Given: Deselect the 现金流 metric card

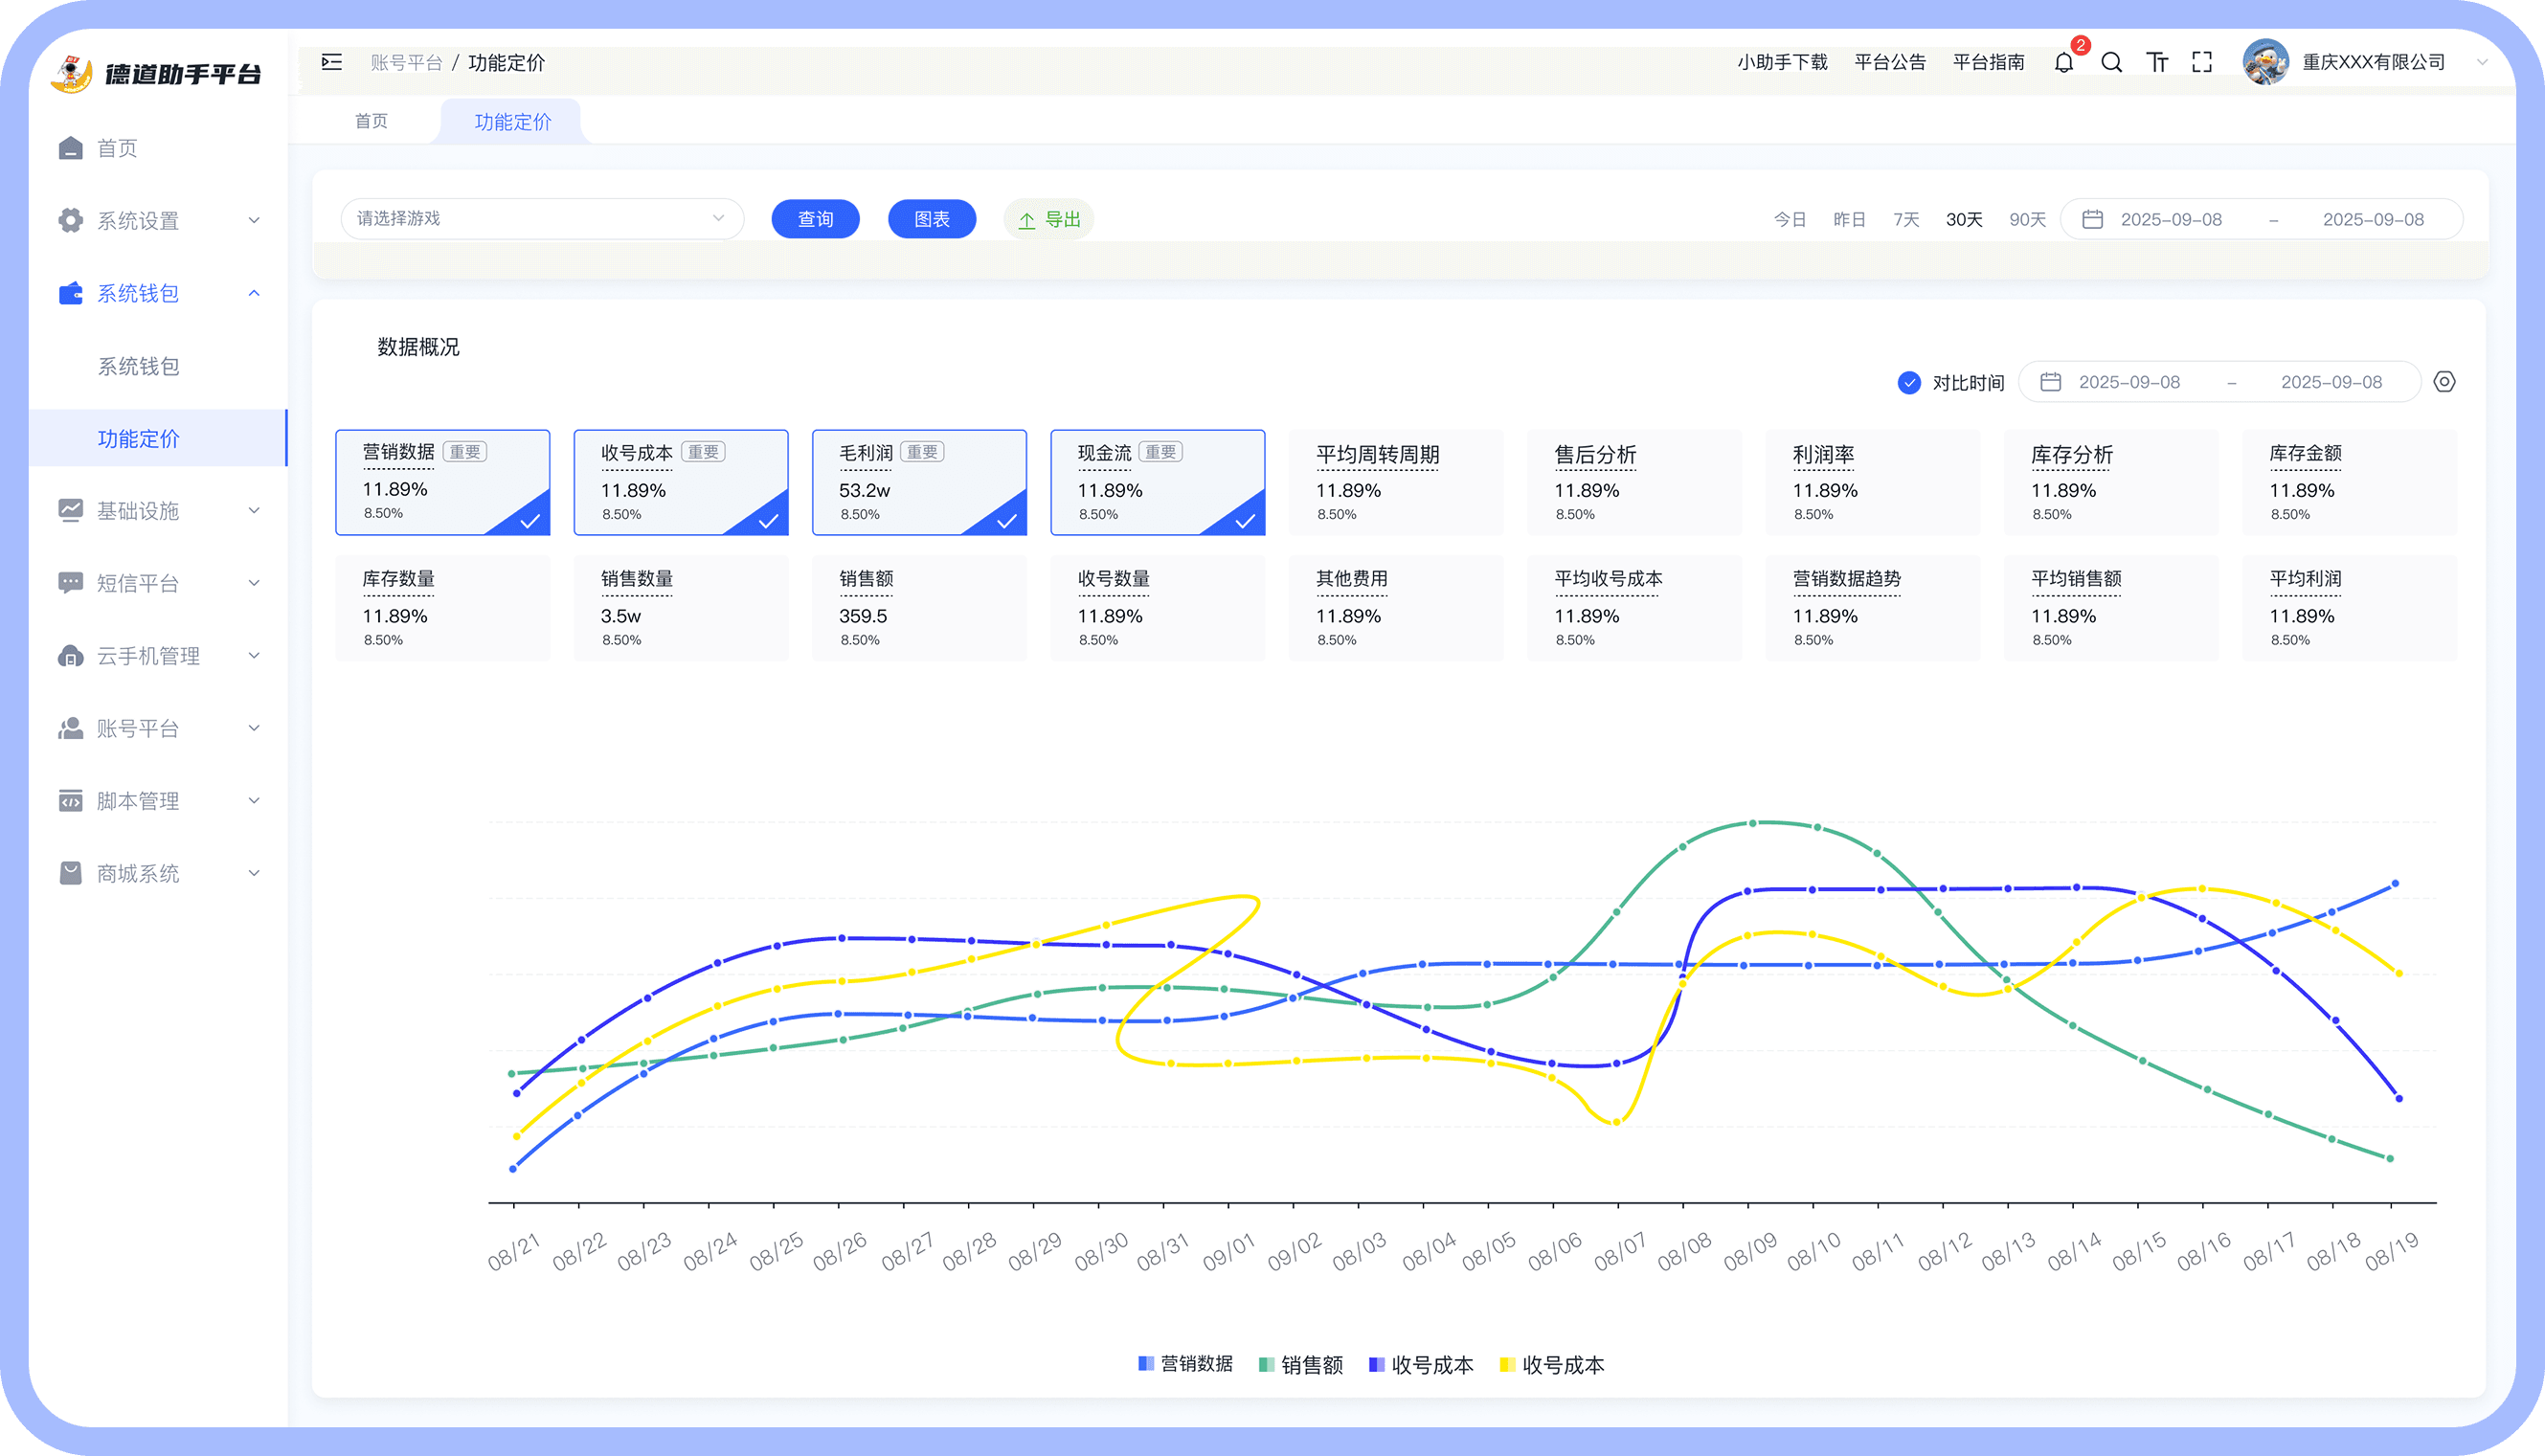Looking at the screenshot, I should [x=1157, y=482].
